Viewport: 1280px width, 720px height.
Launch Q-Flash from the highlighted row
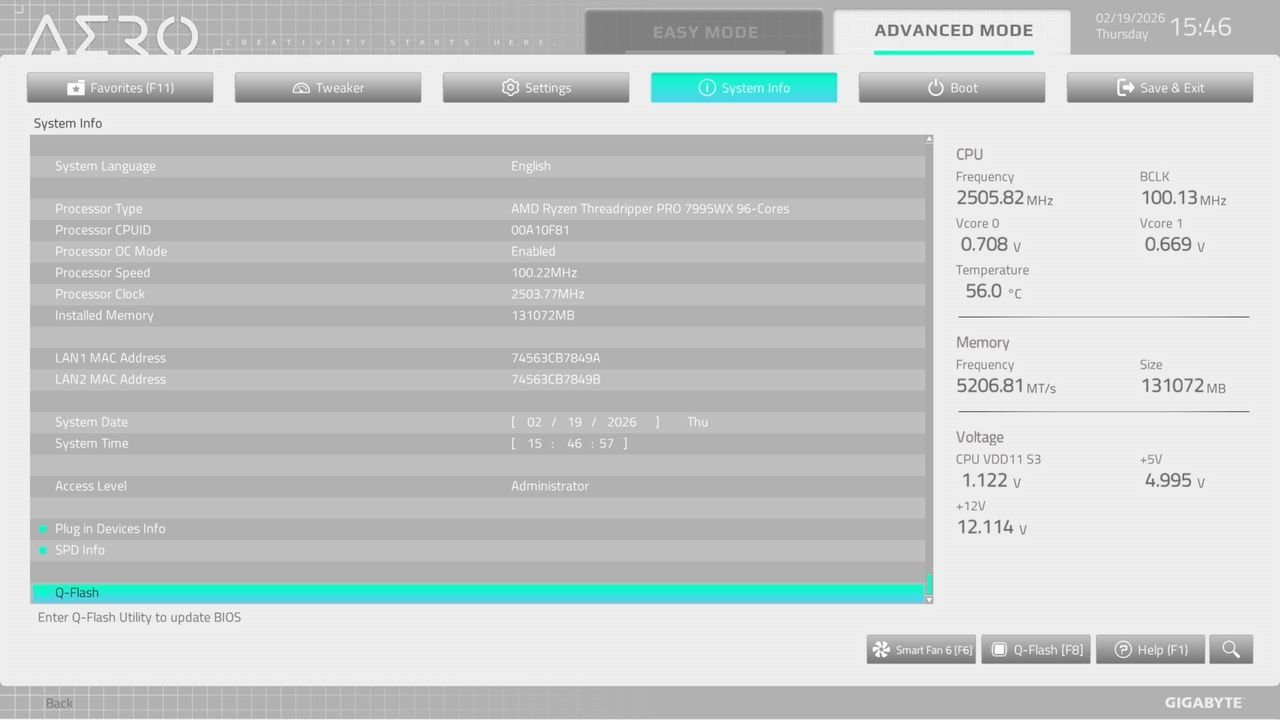point(77,592)
